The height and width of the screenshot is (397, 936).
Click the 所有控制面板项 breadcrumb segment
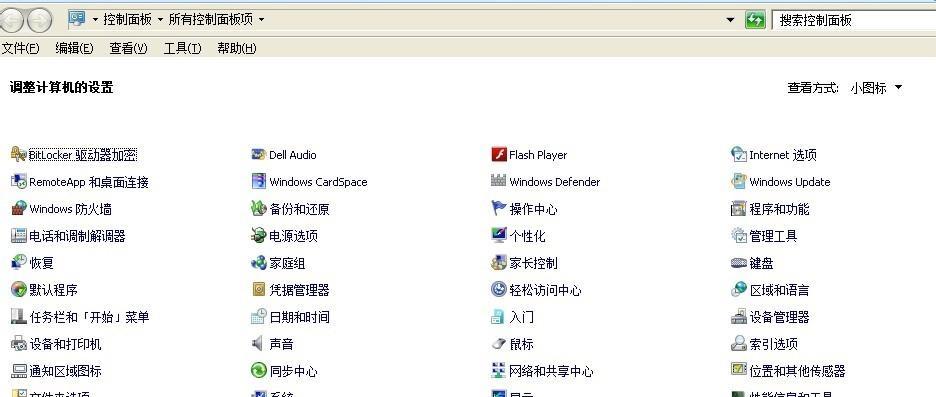(x=211, y=20)
